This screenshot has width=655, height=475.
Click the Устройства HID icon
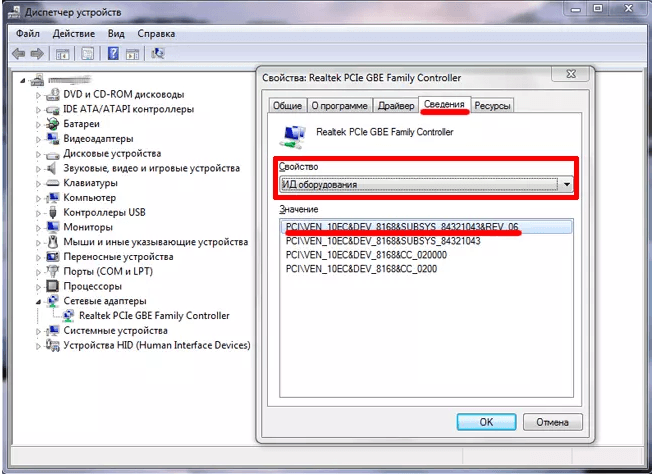pos(53,345)
